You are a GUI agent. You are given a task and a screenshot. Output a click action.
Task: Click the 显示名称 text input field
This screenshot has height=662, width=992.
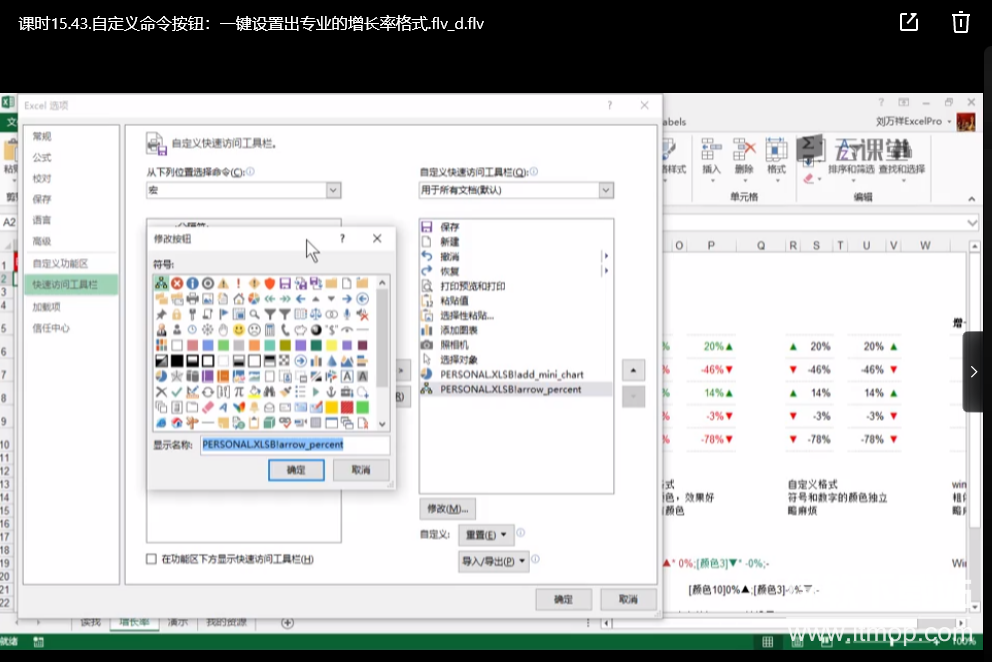[294, 444]
